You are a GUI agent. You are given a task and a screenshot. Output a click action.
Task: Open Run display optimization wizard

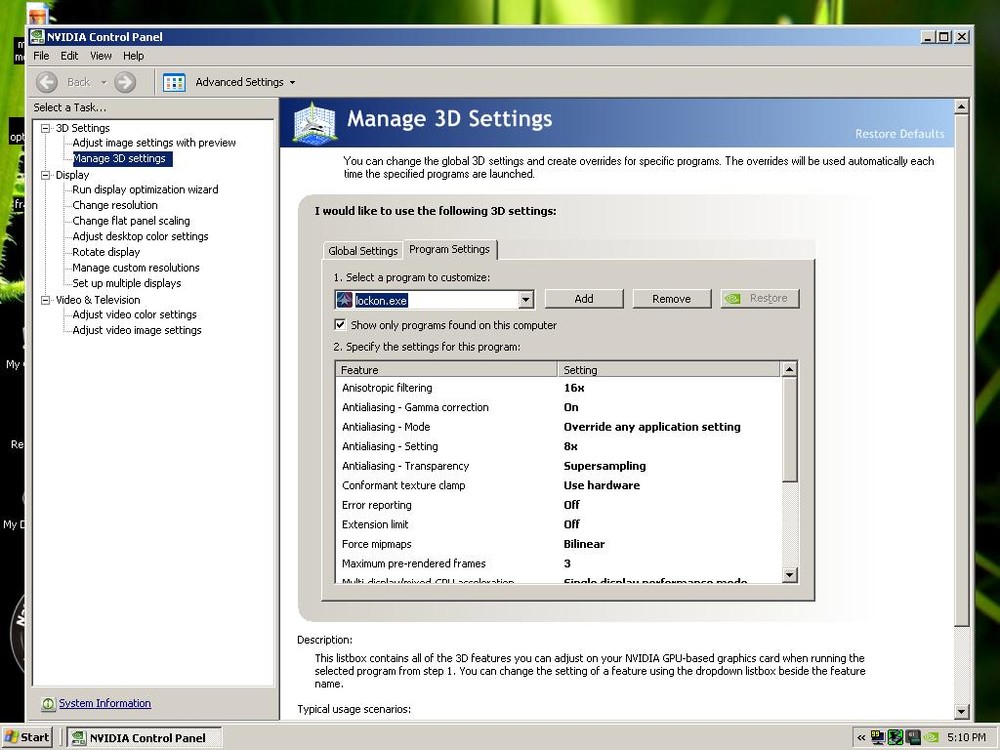(x=145, y=189)
